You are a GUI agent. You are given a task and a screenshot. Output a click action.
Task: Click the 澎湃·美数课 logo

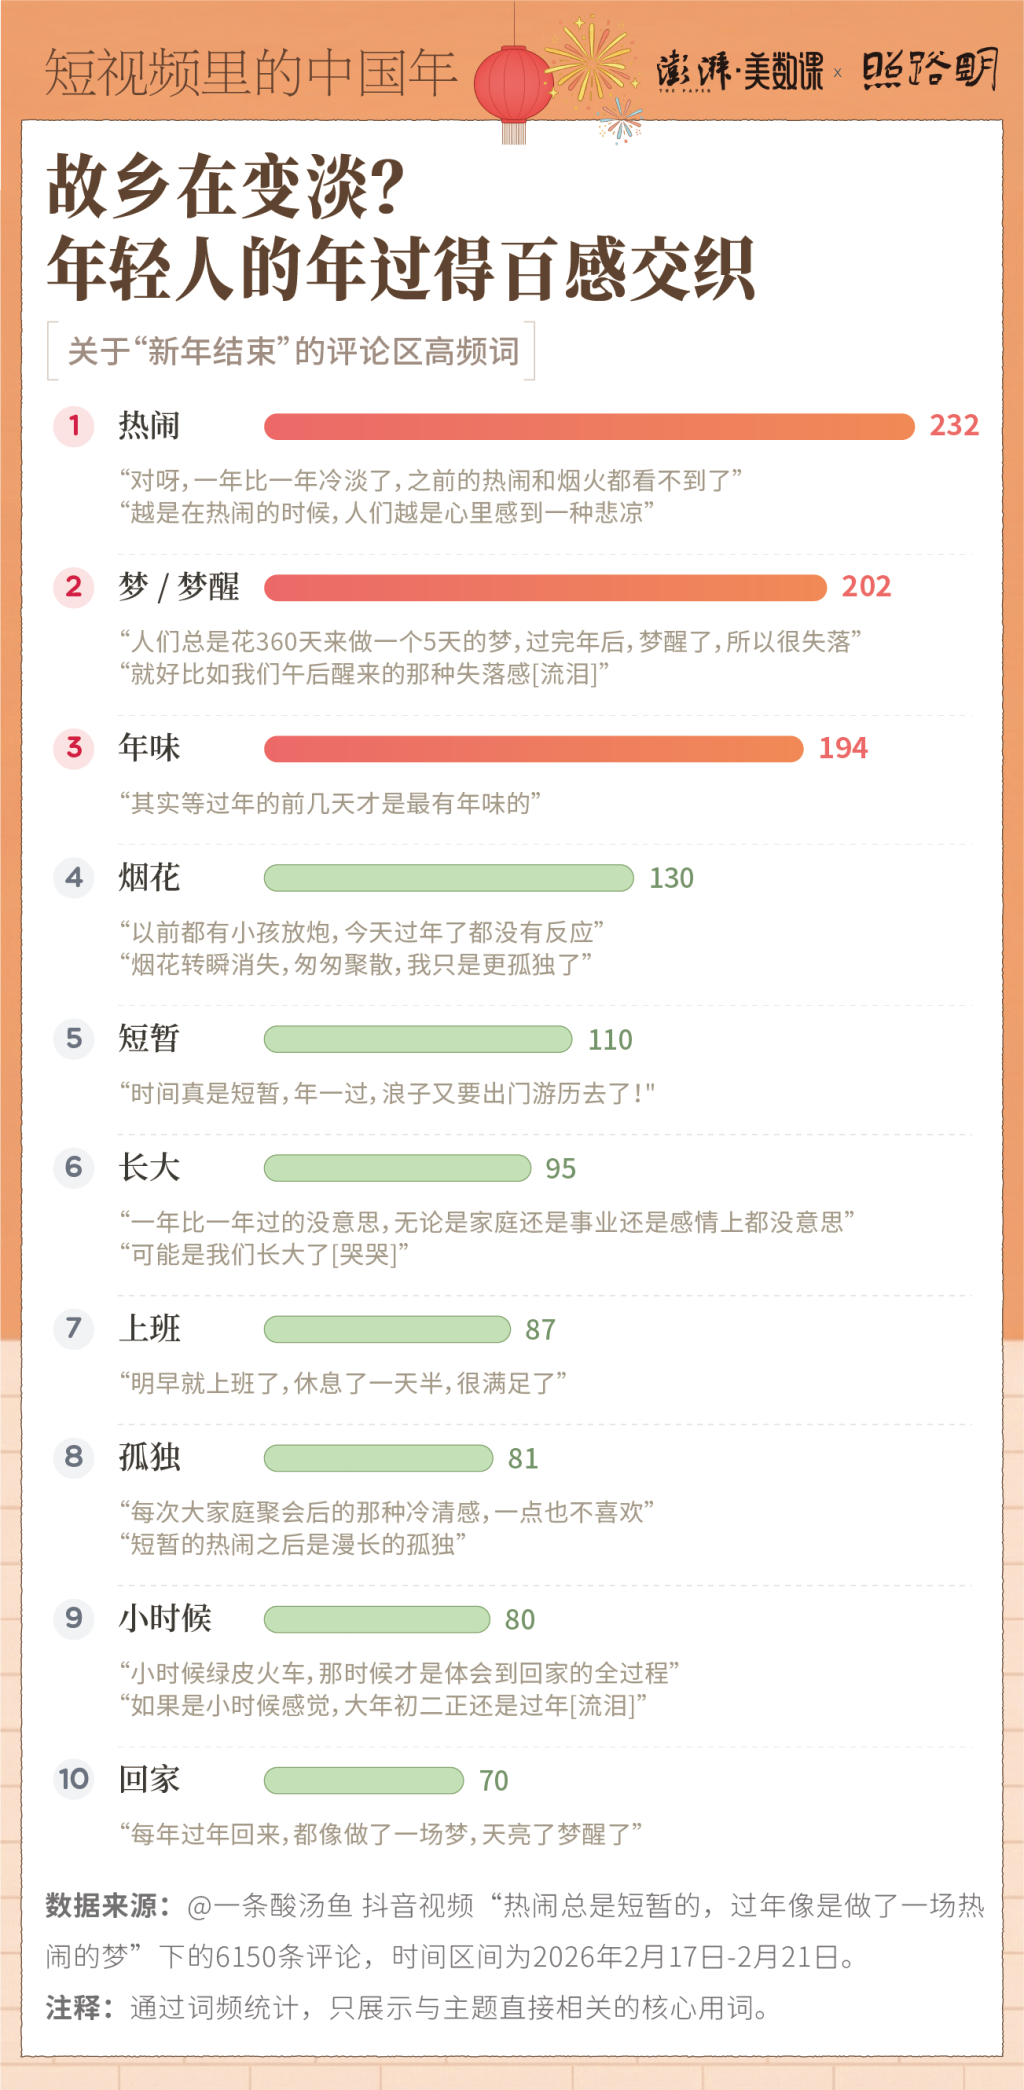[x=740, y=71]
